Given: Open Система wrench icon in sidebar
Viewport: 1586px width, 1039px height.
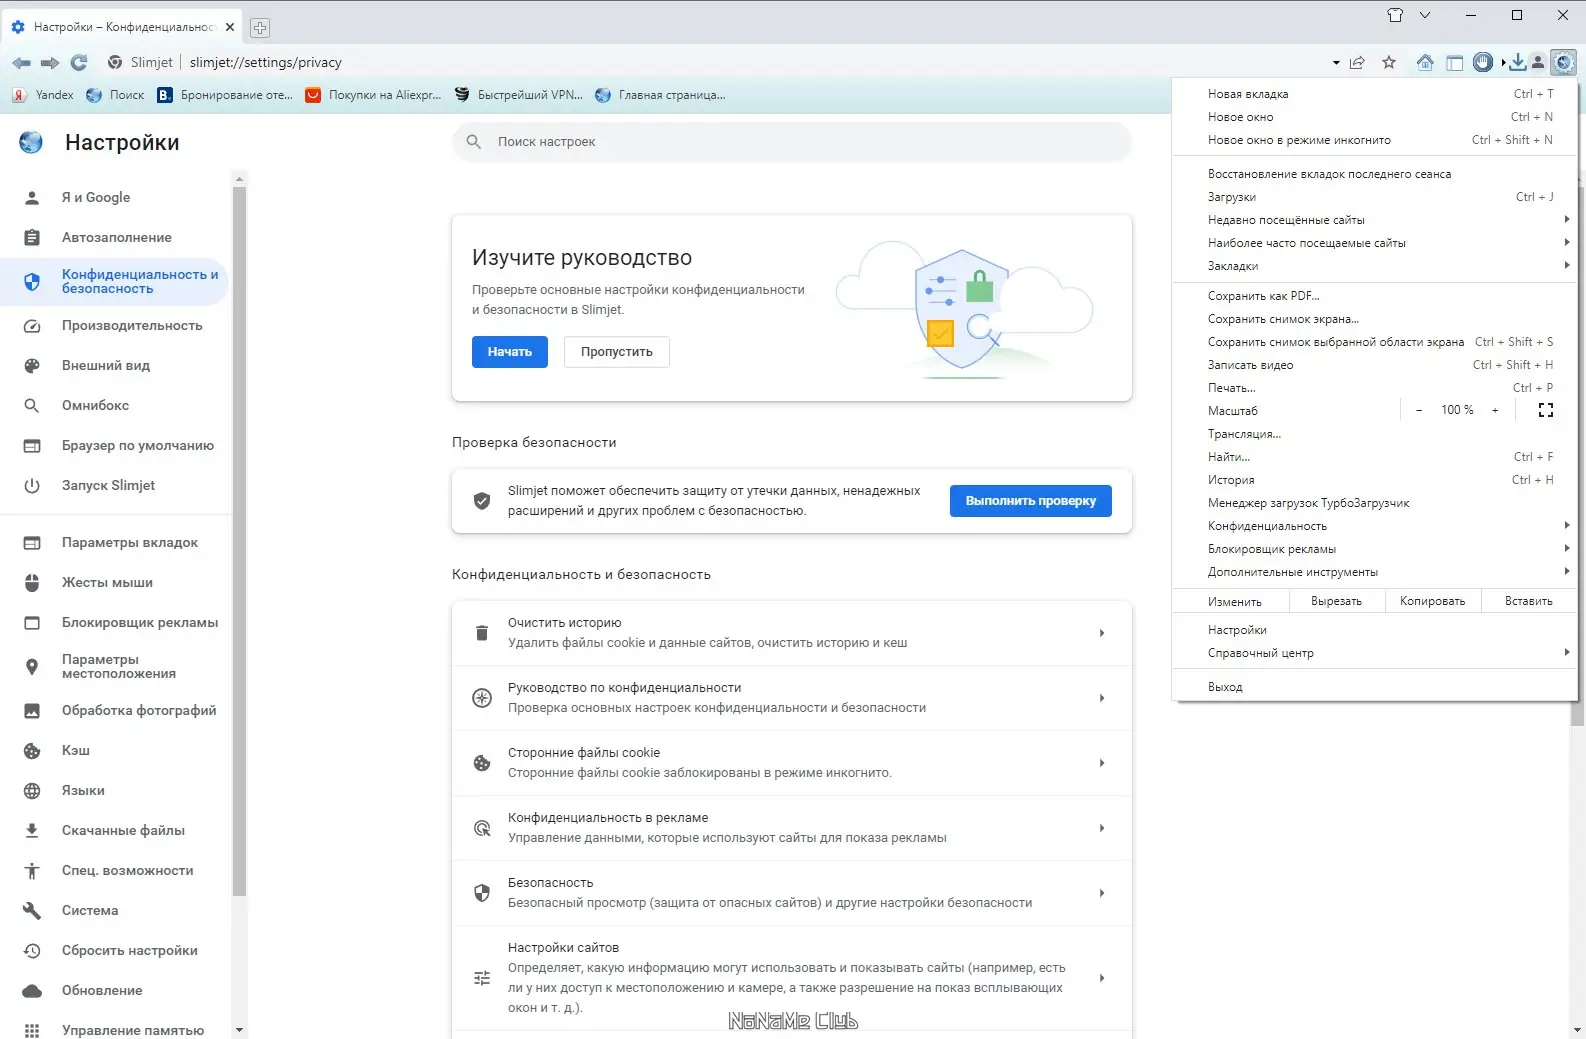Looking at the screenshot, I should (32, 910).
